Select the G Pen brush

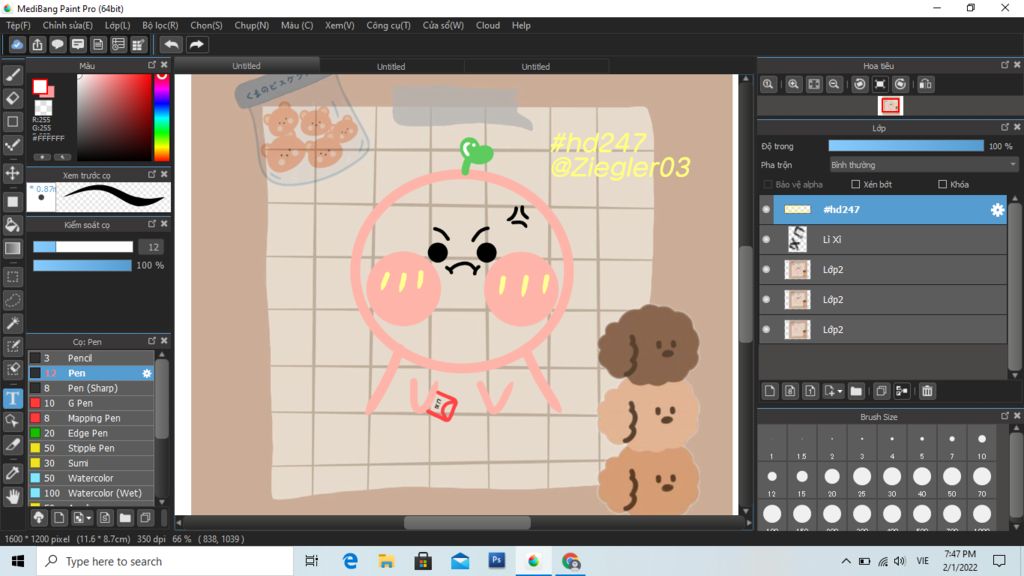click(x=91, y=404)
